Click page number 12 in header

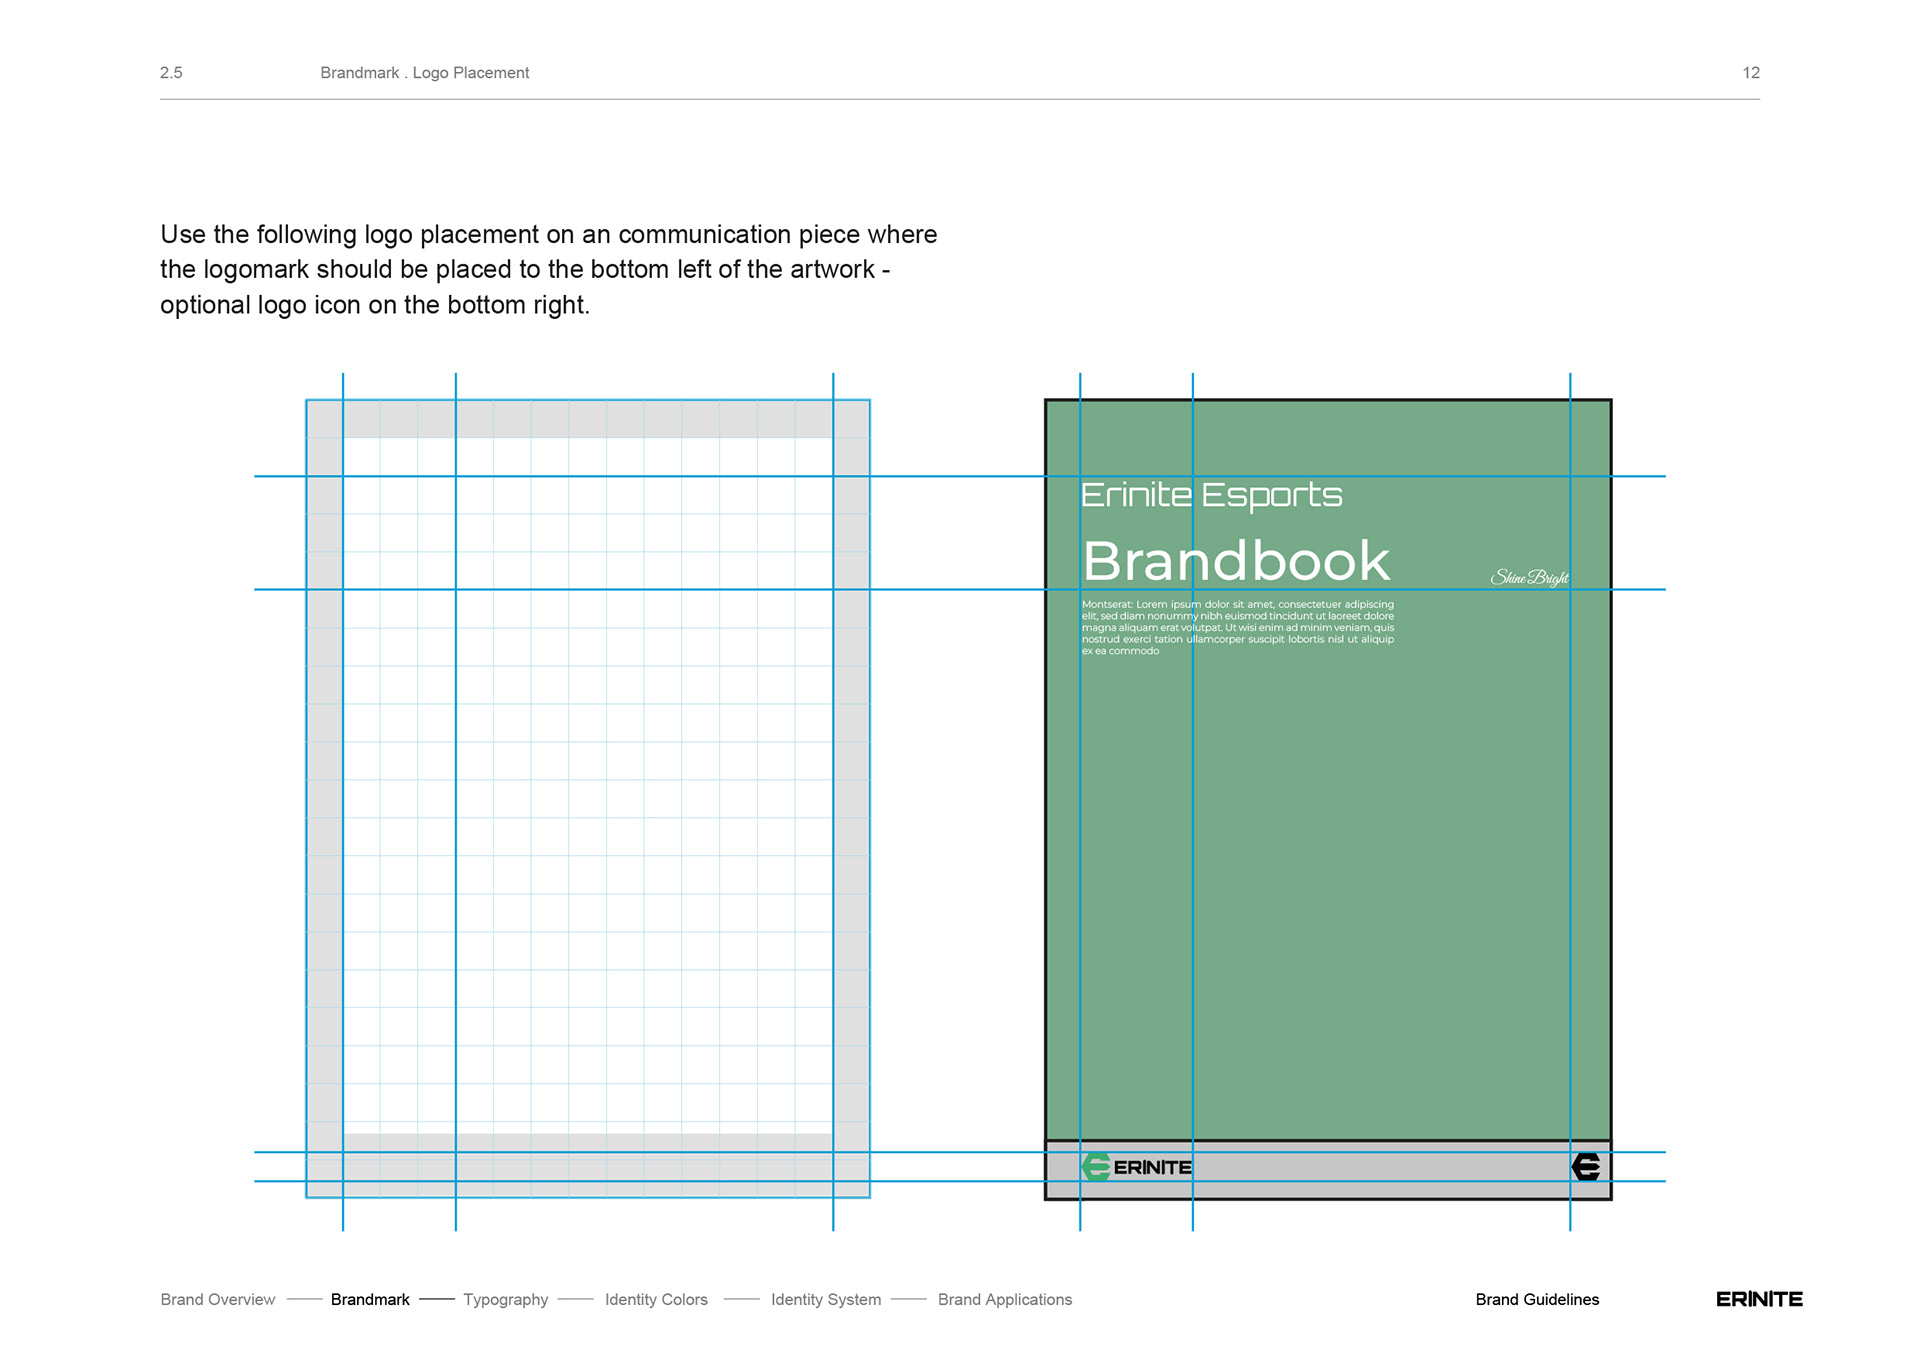[x=1751, y=73]
